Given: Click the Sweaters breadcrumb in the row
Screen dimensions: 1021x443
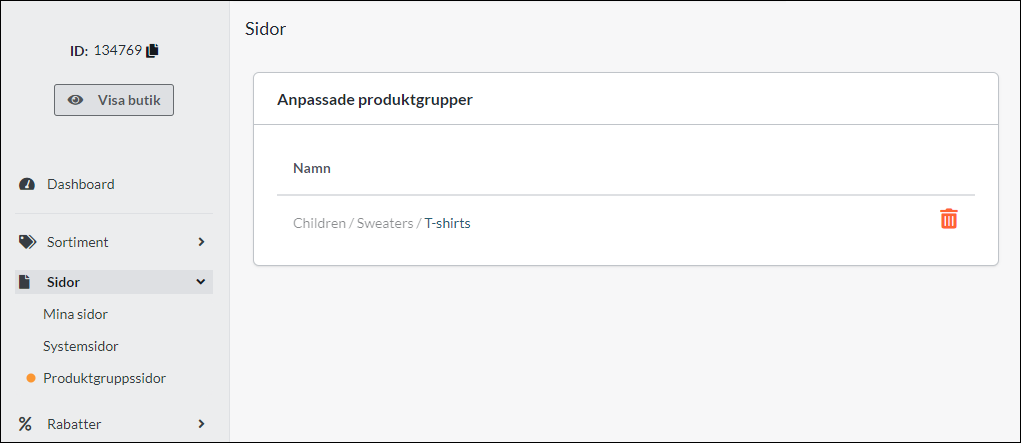Looking at the screenshot, I should [384, 223].
